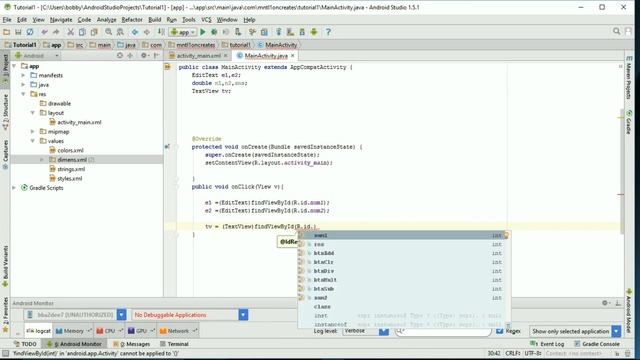Open the Build Variants side panel
Screen dimensions: 640x360
(x=5, y=266)
